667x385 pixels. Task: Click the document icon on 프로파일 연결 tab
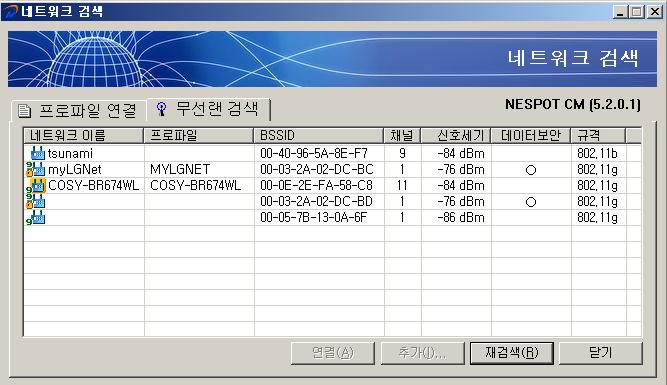[25, 111]
